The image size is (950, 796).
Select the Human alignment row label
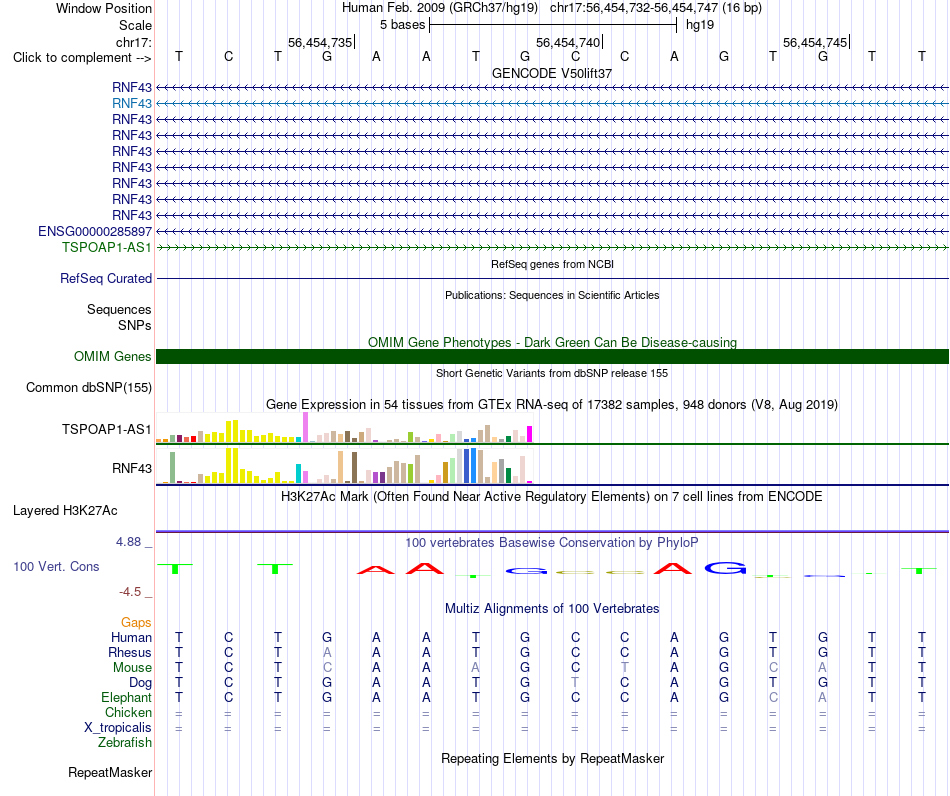(x=131, y=637)
